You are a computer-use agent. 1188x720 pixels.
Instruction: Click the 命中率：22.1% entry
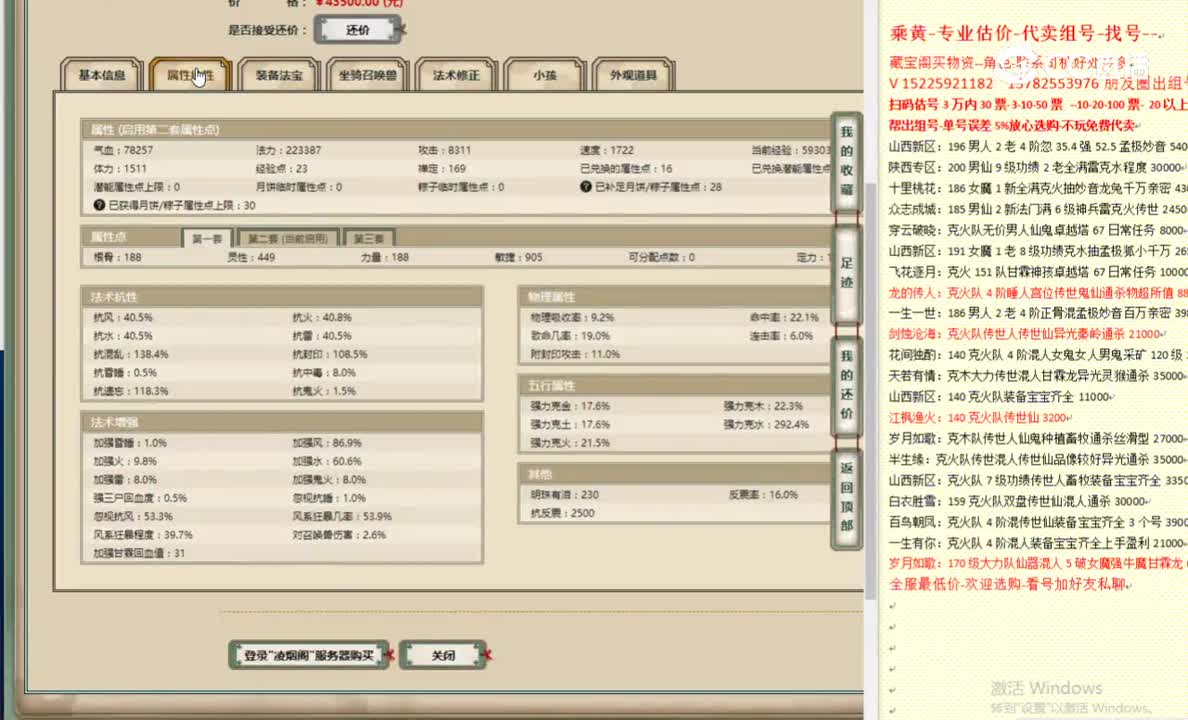coord(784,318)
